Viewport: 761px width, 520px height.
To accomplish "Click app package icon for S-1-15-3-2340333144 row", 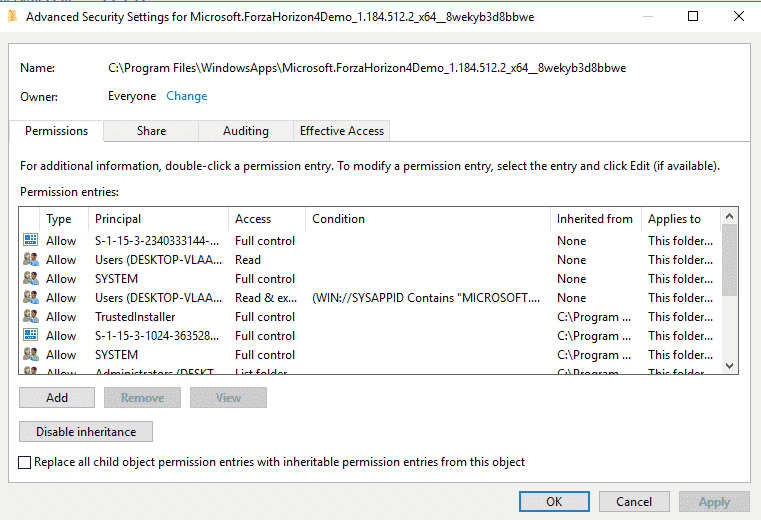I will click(31, 240).
